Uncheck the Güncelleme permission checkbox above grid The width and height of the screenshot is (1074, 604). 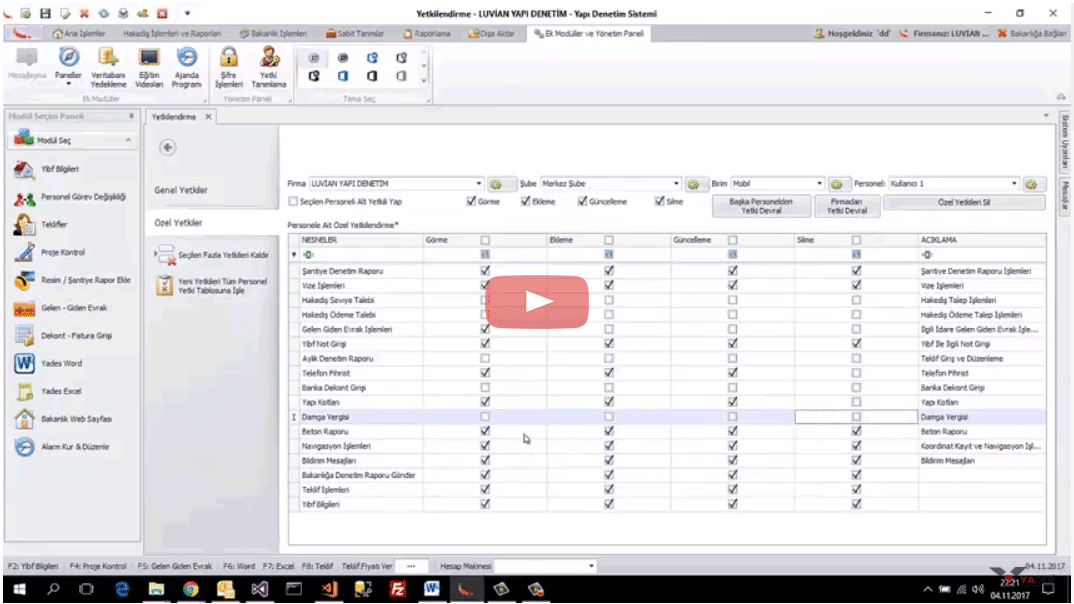click(583, 201)
